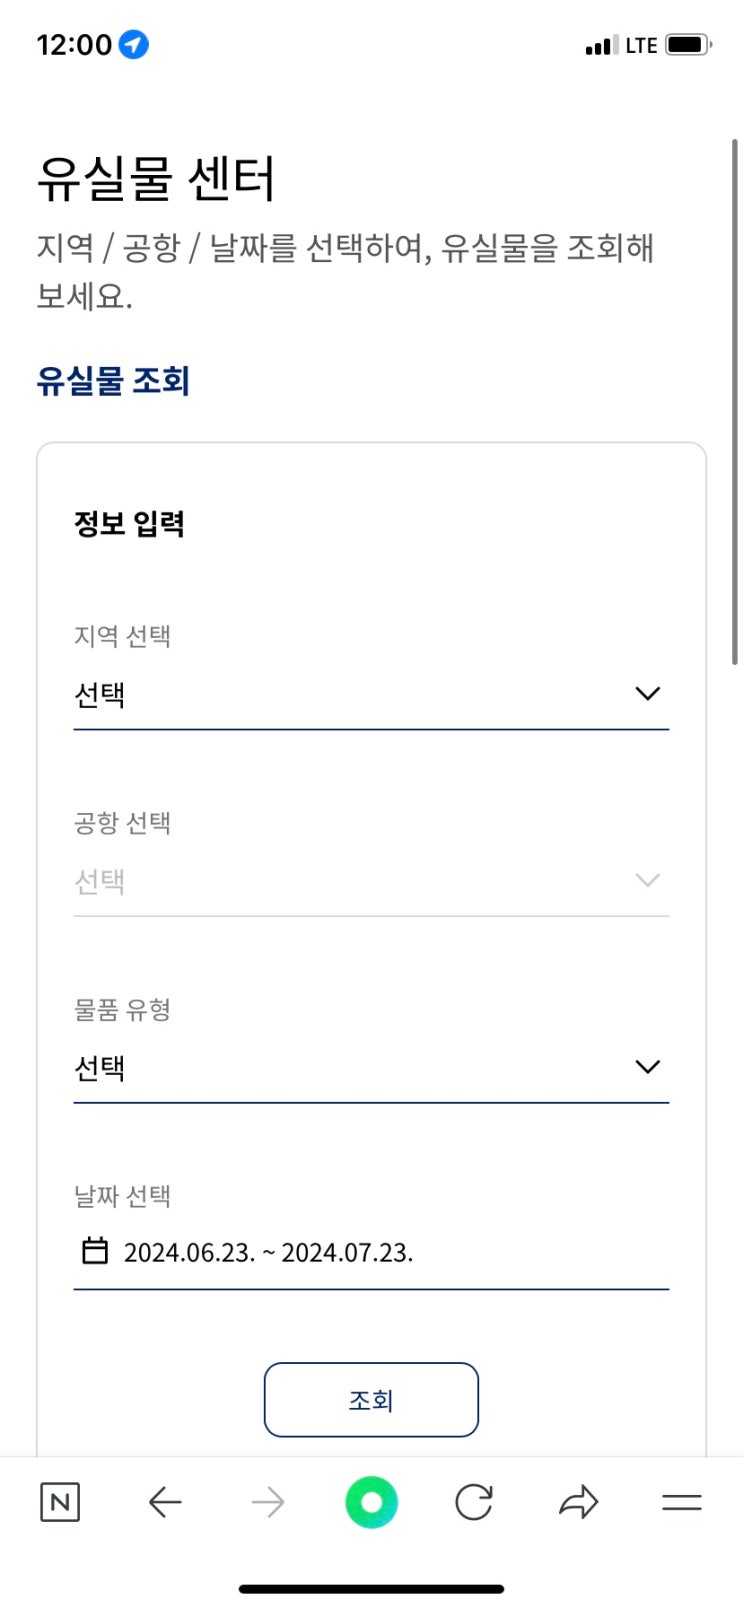Expand 지역 선택 using its chevron arrow
The height and width of the screenshot is (1608, 743).
648,694
